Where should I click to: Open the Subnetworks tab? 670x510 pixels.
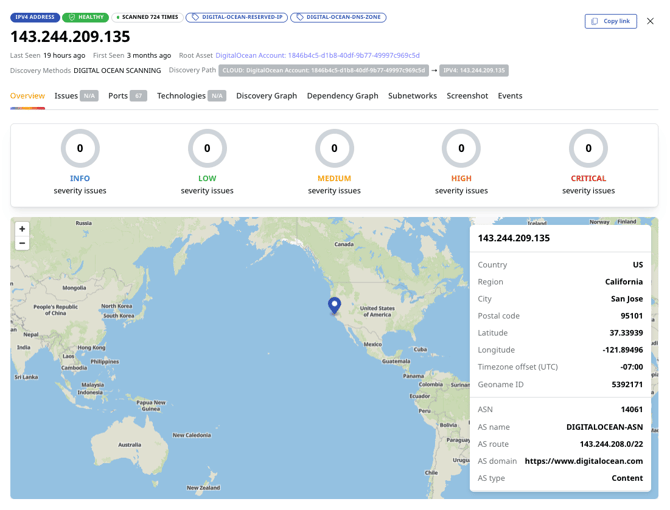pos(412,96)
